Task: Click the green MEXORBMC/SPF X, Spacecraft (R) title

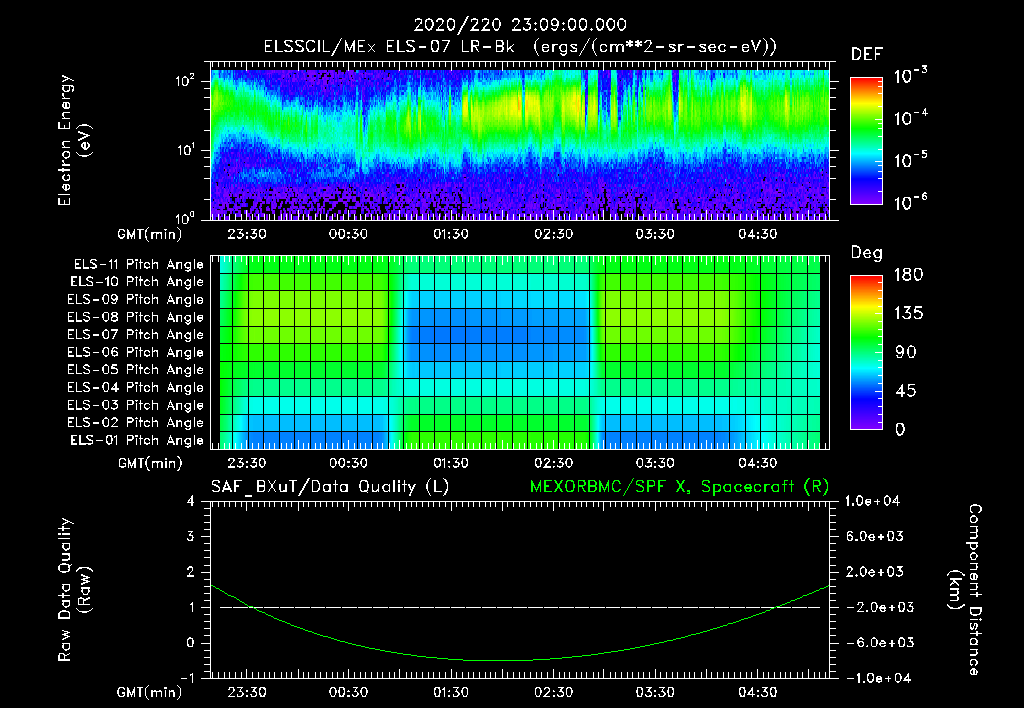Action: pos(679,487)
